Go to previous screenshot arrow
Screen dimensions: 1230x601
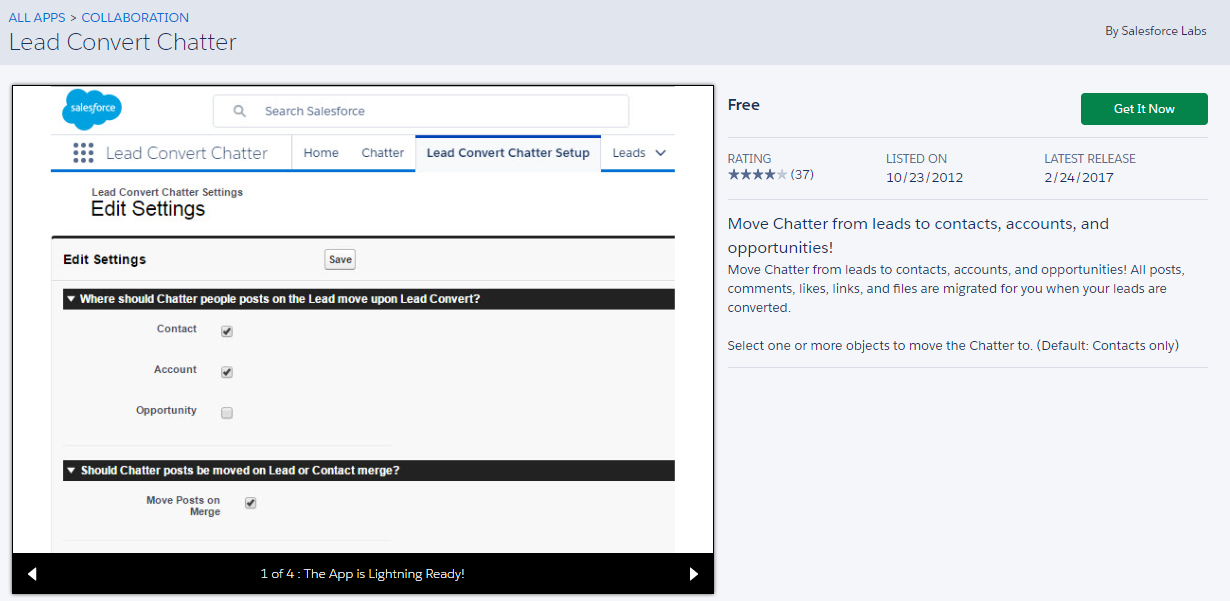pos(32,574)
